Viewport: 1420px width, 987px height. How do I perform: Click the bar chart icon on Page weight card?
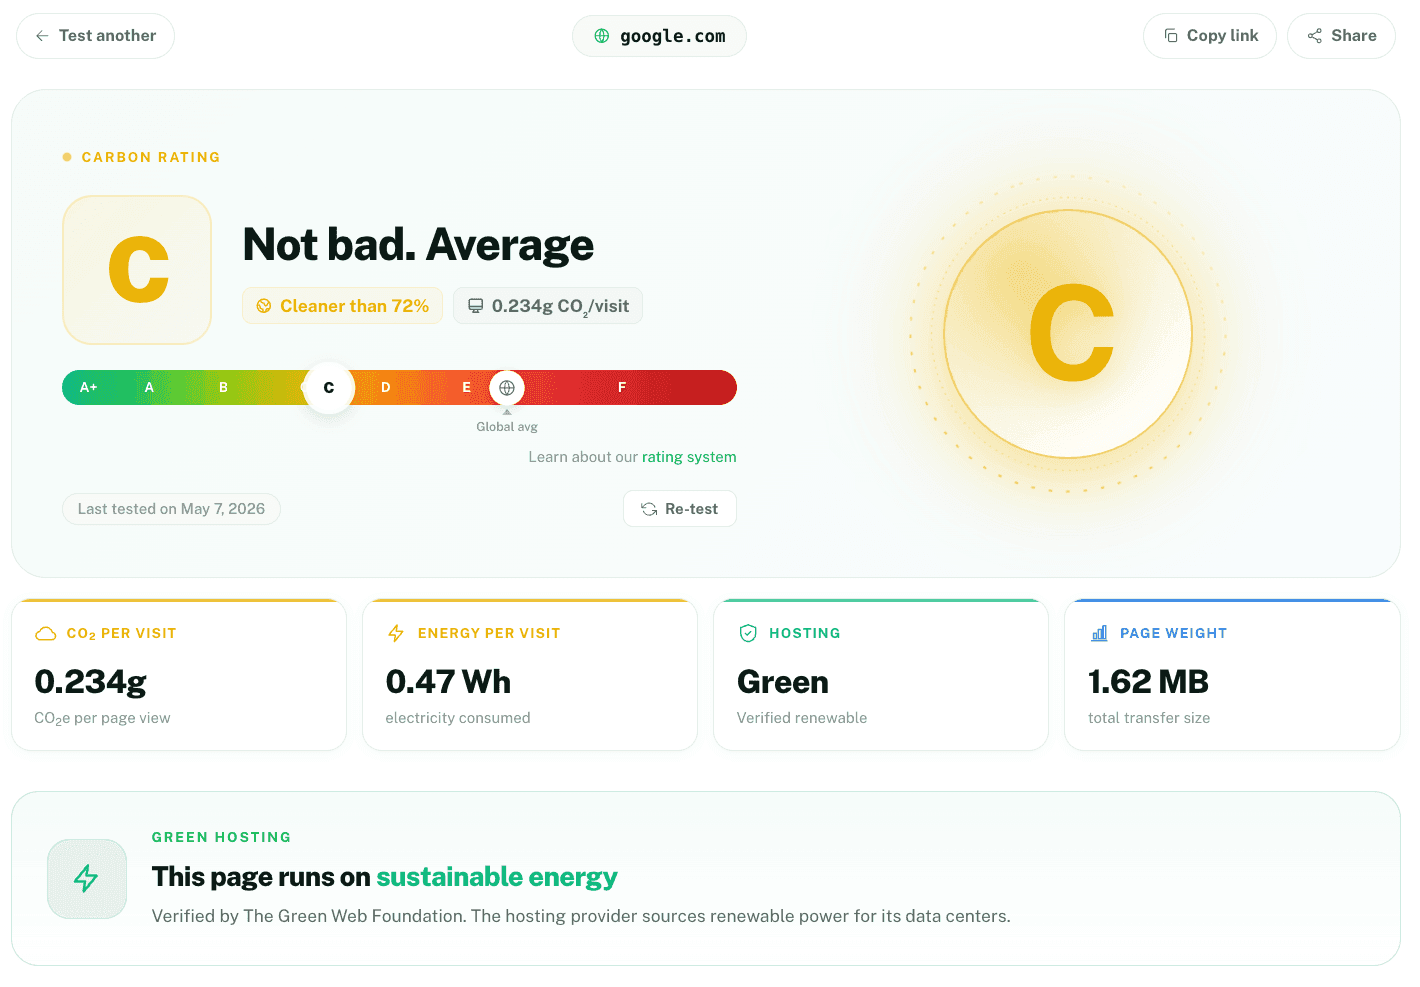click(1099, 633)
